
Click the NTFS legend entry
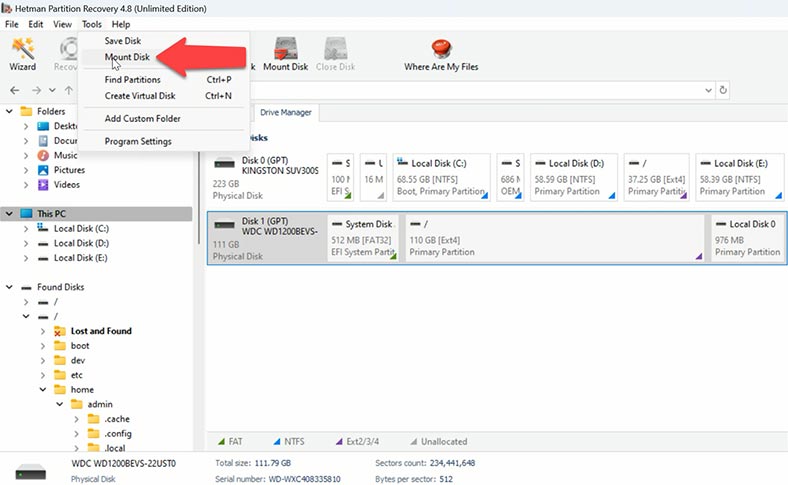[x=289, y=442]
